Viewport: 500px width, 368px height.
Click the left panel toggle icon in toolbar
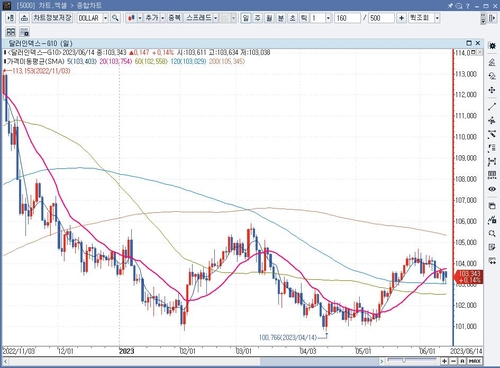pyautogui.click(x=10, y=18)
